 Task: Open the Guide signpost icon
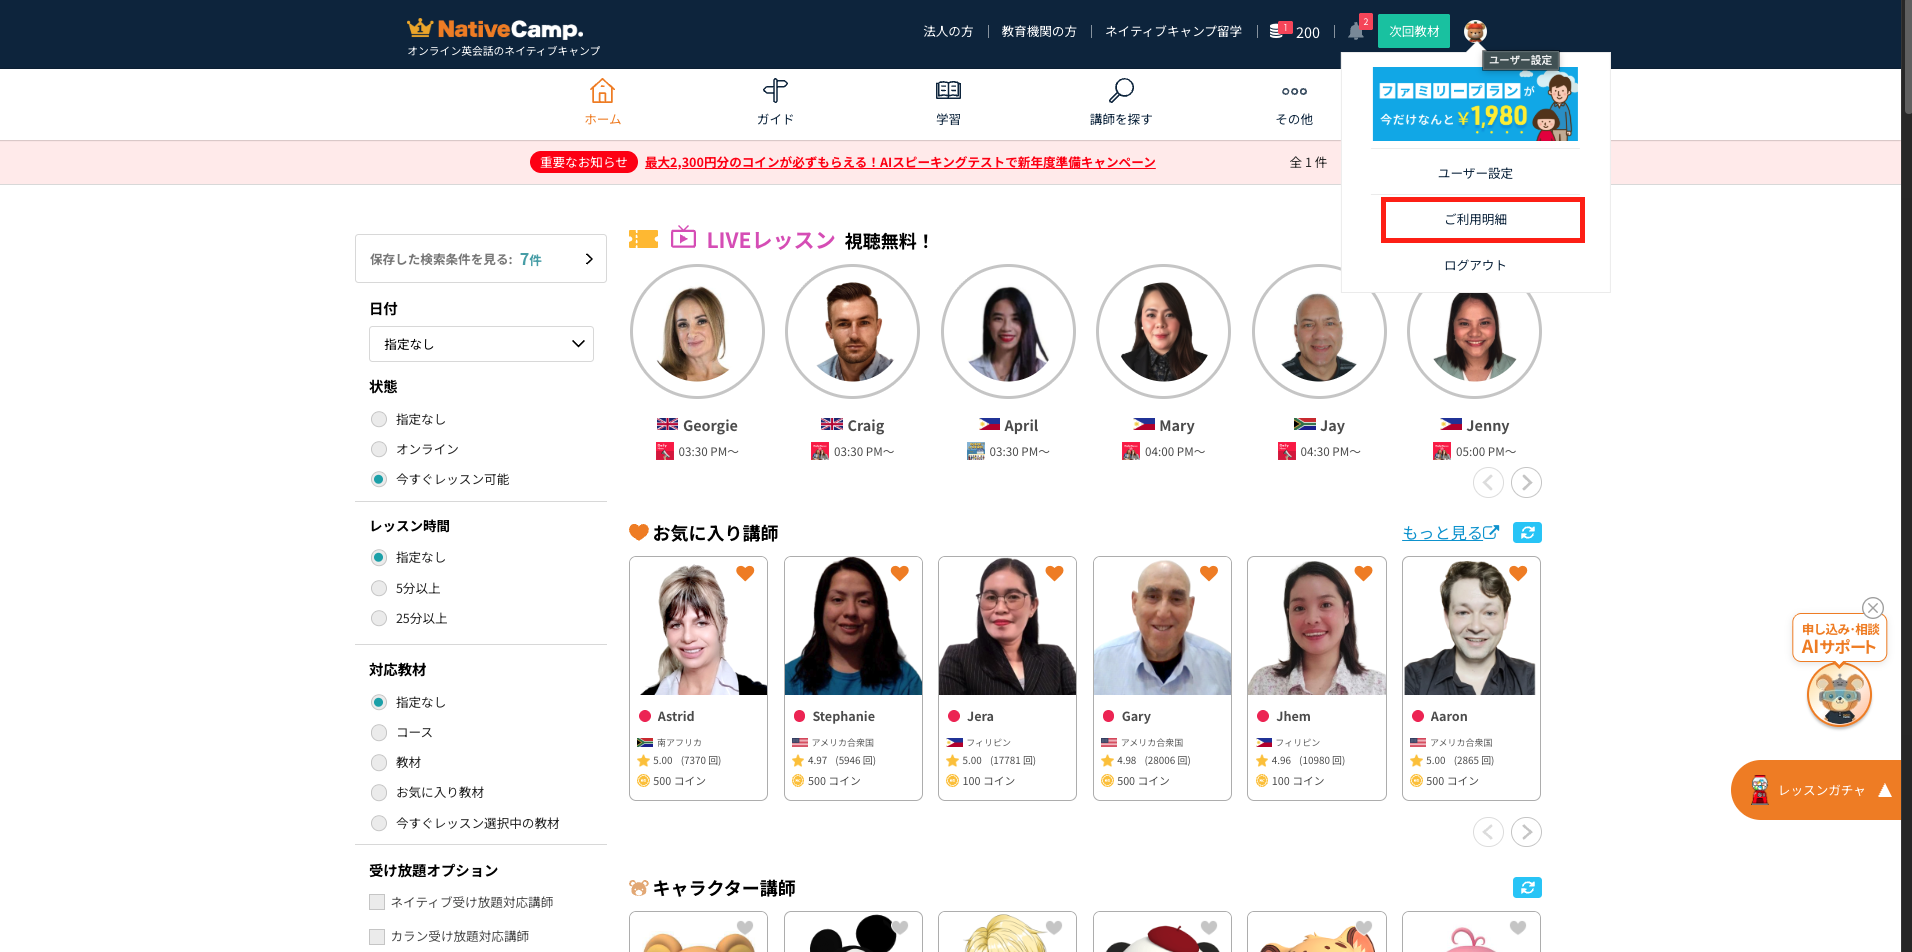pyautogui.click(x=775, y=91)
